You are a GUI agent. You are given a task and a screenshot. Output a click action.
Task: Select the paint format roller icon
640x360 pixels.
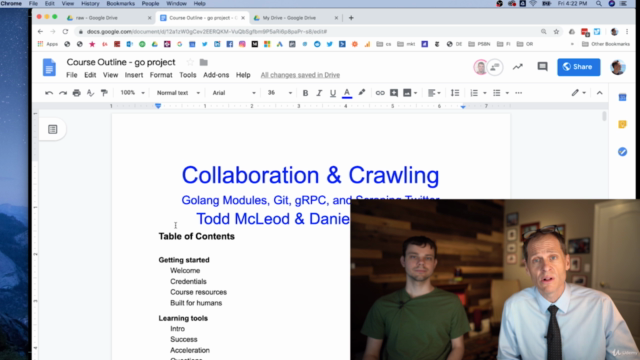coord(104,93)
